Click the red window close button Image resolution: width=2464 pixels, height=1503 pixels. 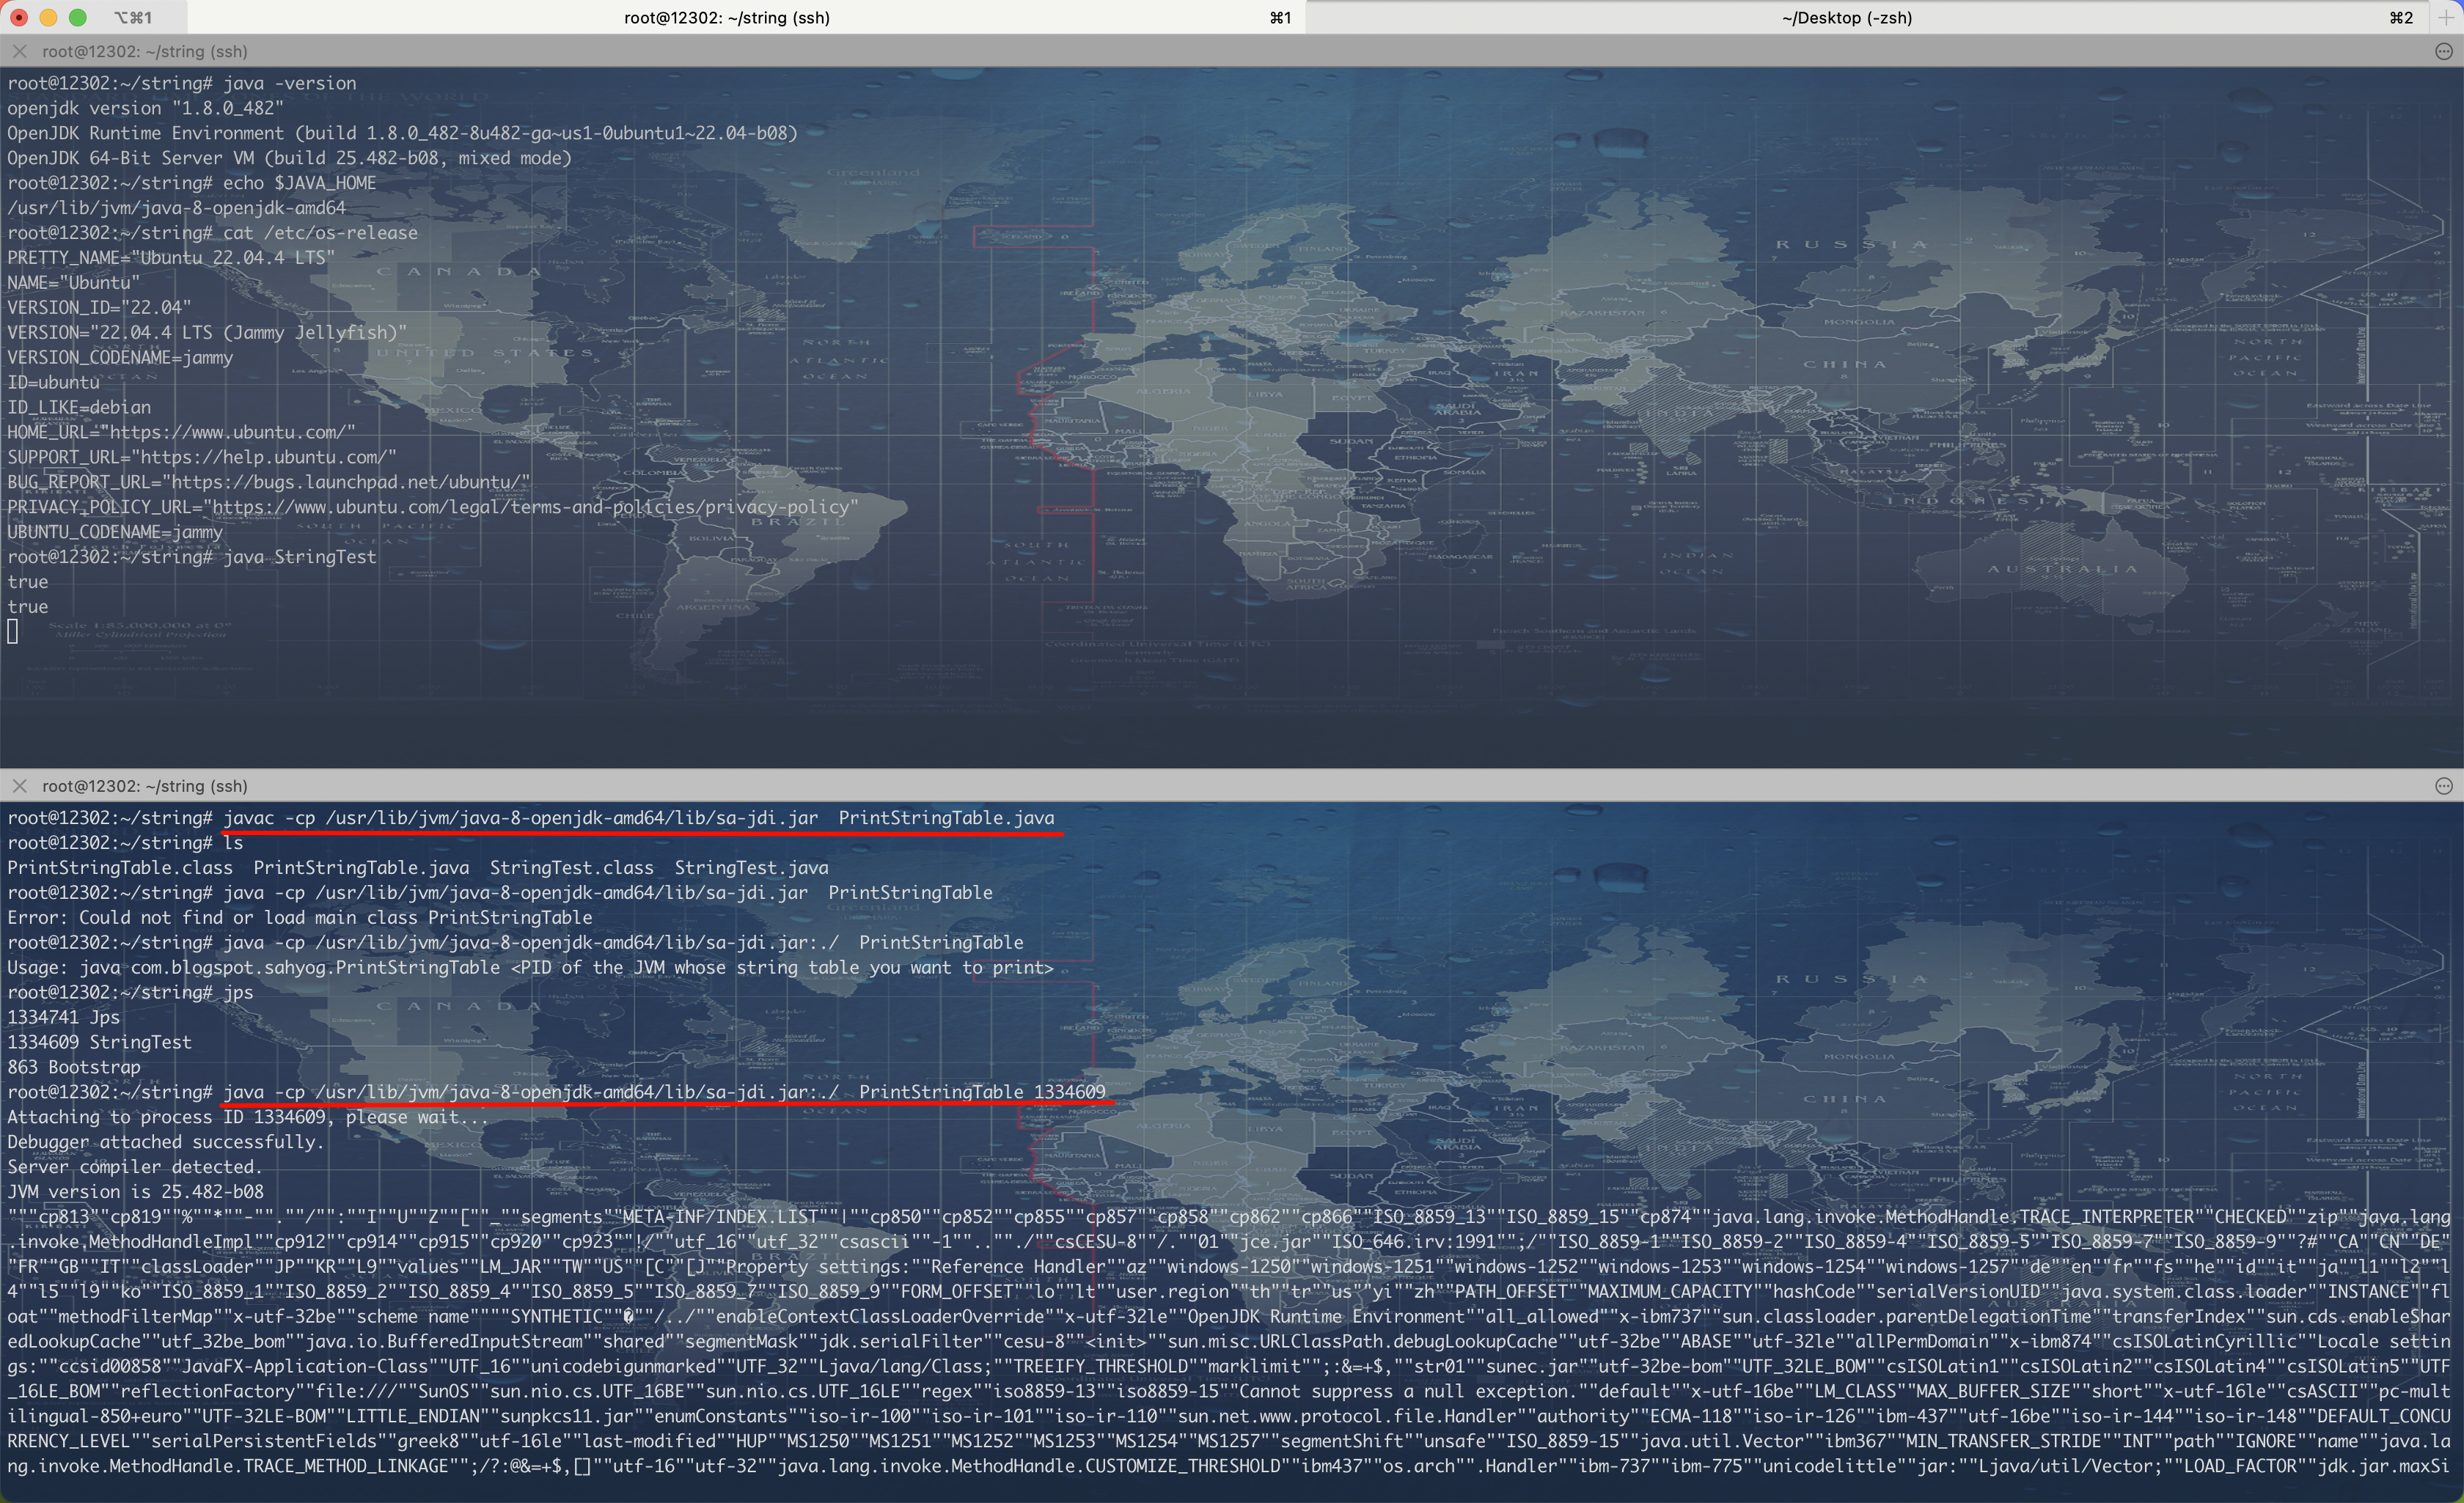(x=19, y=17)
